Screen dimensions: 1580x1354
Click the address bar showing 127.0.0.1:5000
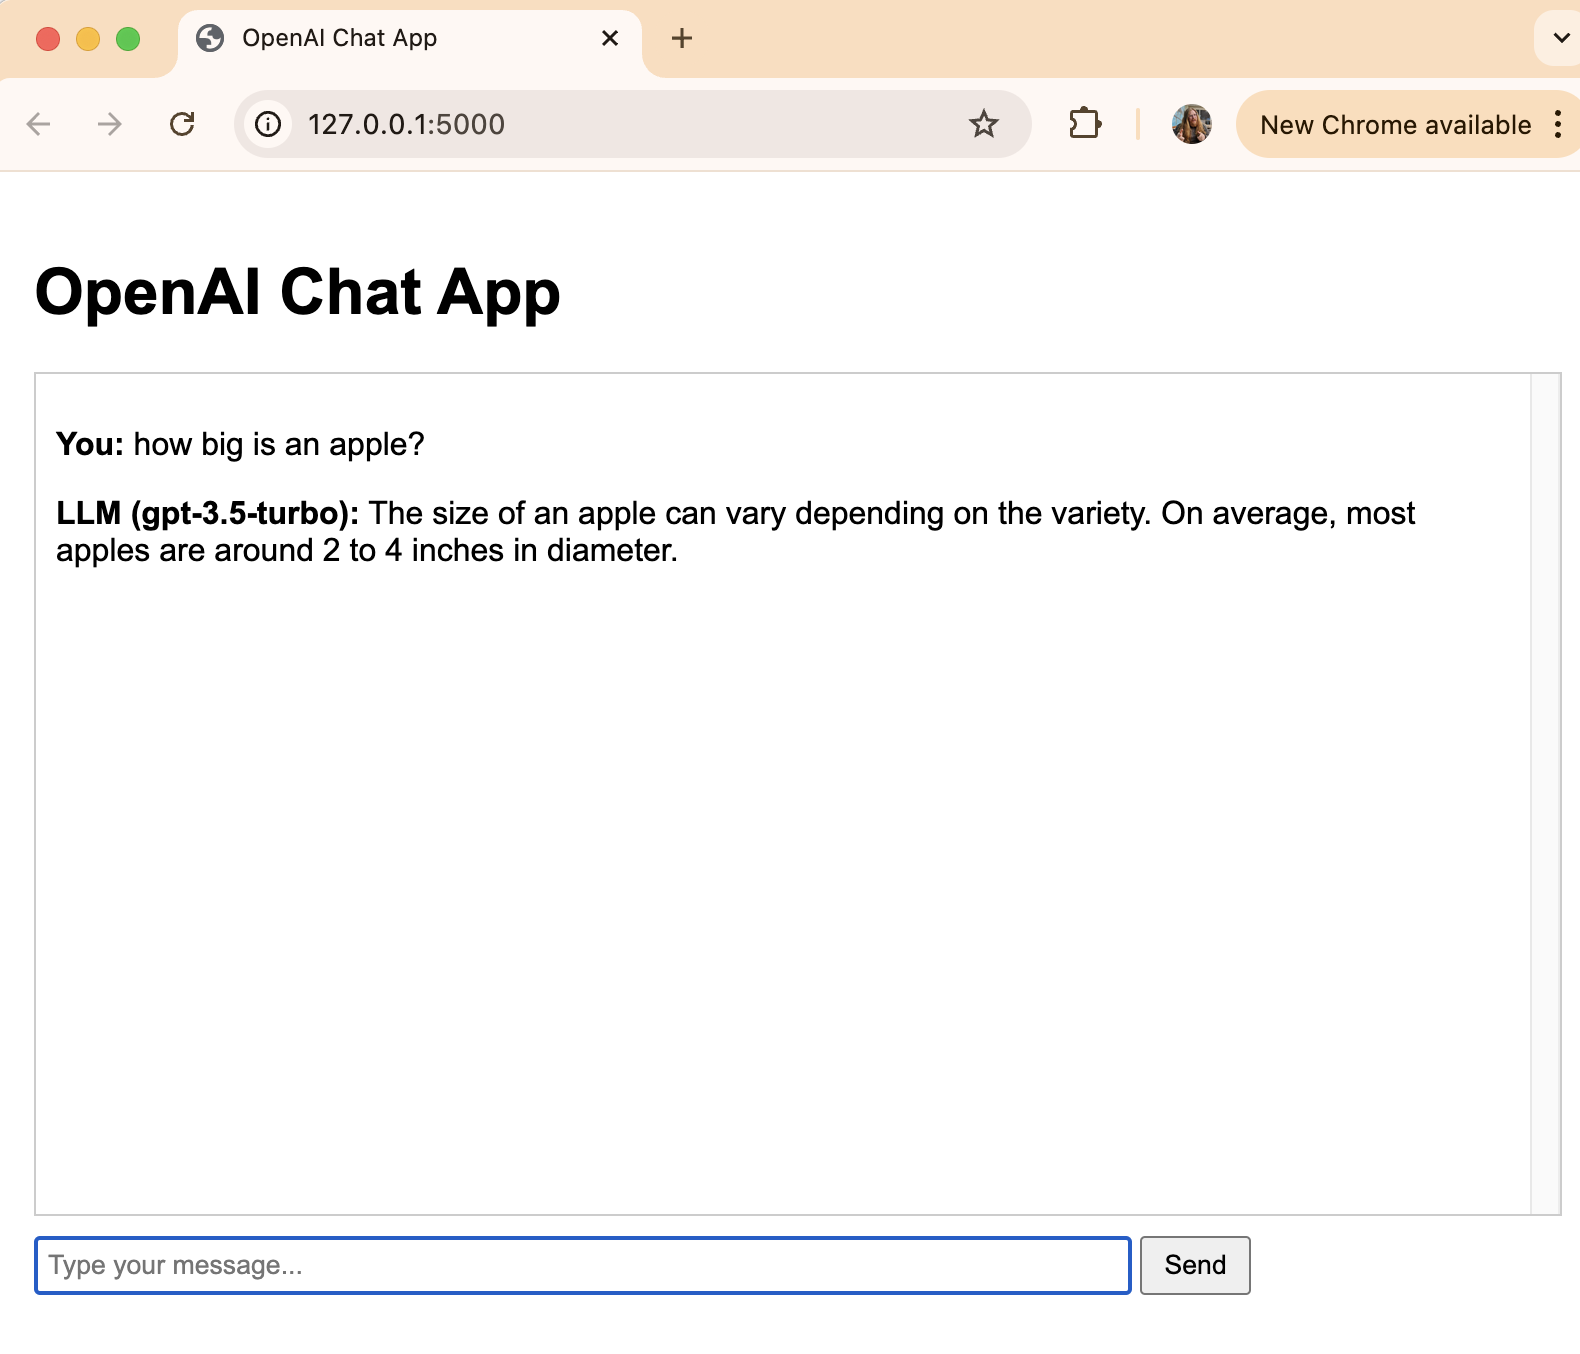(620, 124)
